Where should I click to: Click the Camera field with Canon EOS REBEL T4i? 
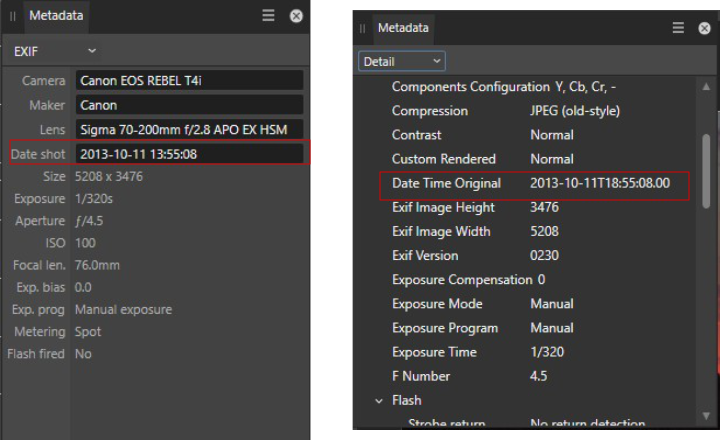(x=189, y=80)
